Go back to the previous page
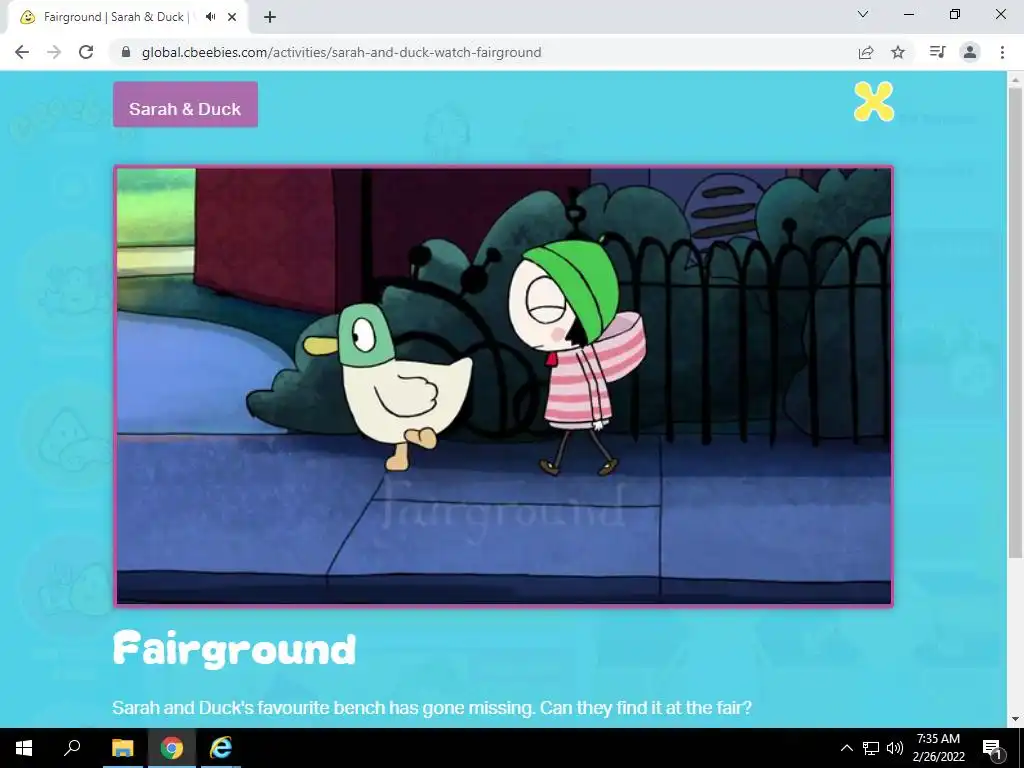Screen dimensions: 1024x768 click(x=22, y=52)
